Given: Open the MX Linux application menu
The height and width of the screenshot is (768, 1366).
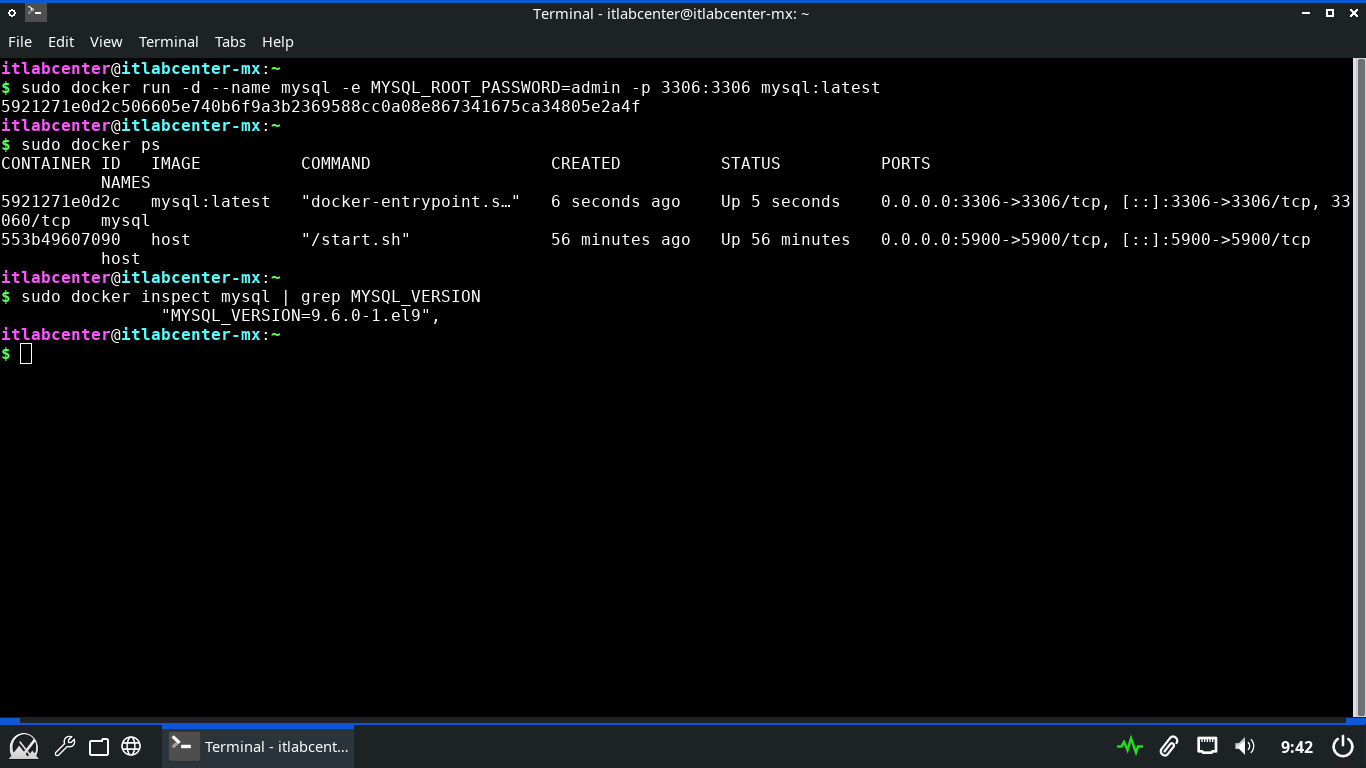Looking at the screenshot, I should point(24,746).
